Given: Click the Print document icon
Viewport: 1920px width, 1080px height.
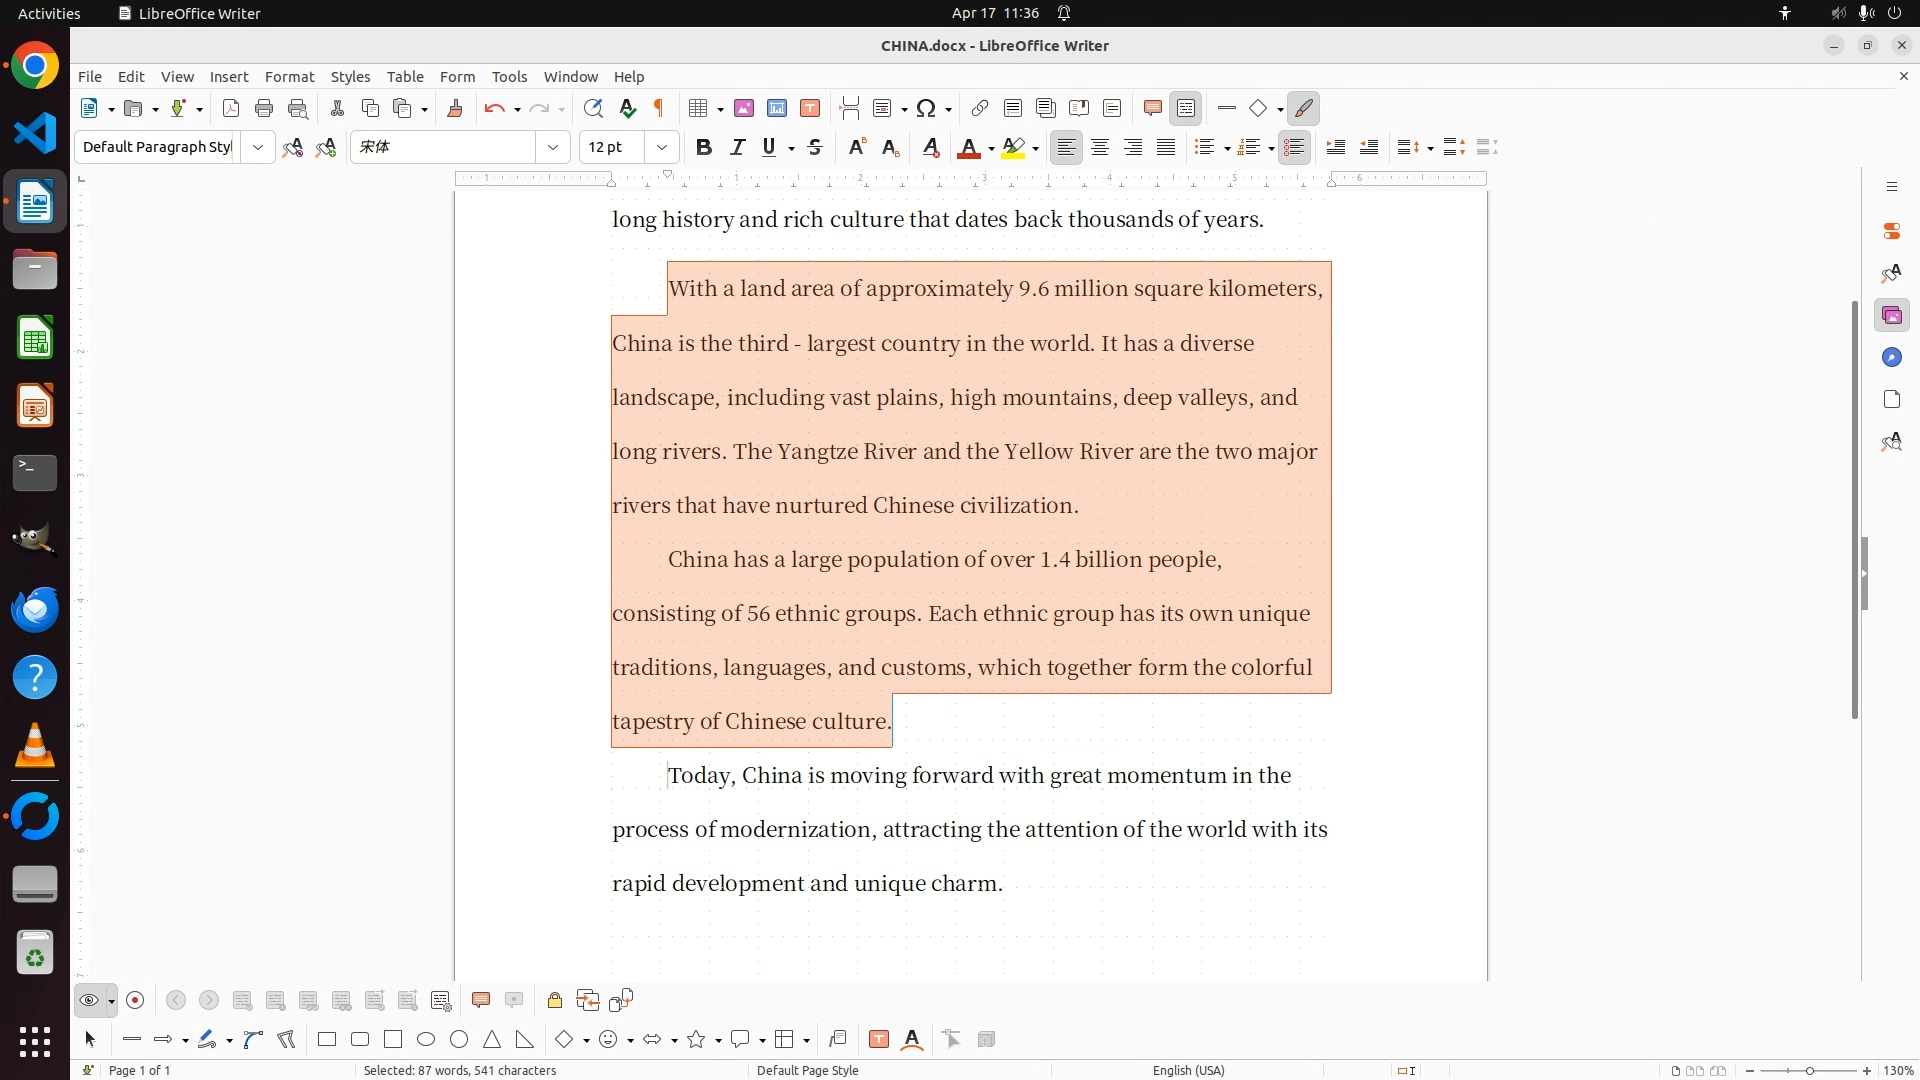Looking at the screenshot, I should 264,108.
